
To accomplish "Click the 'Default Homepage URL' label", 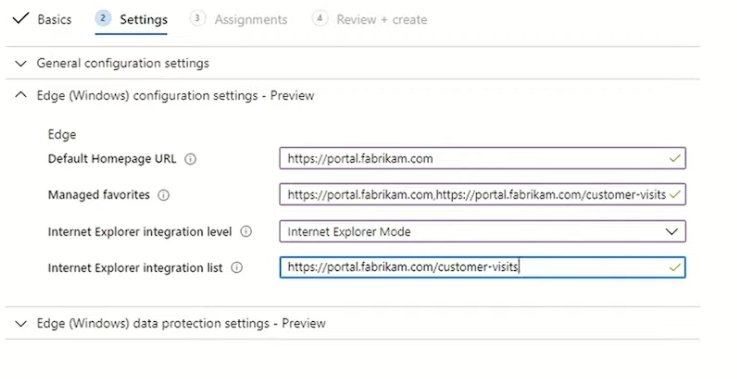I will (x=112, y=159).
